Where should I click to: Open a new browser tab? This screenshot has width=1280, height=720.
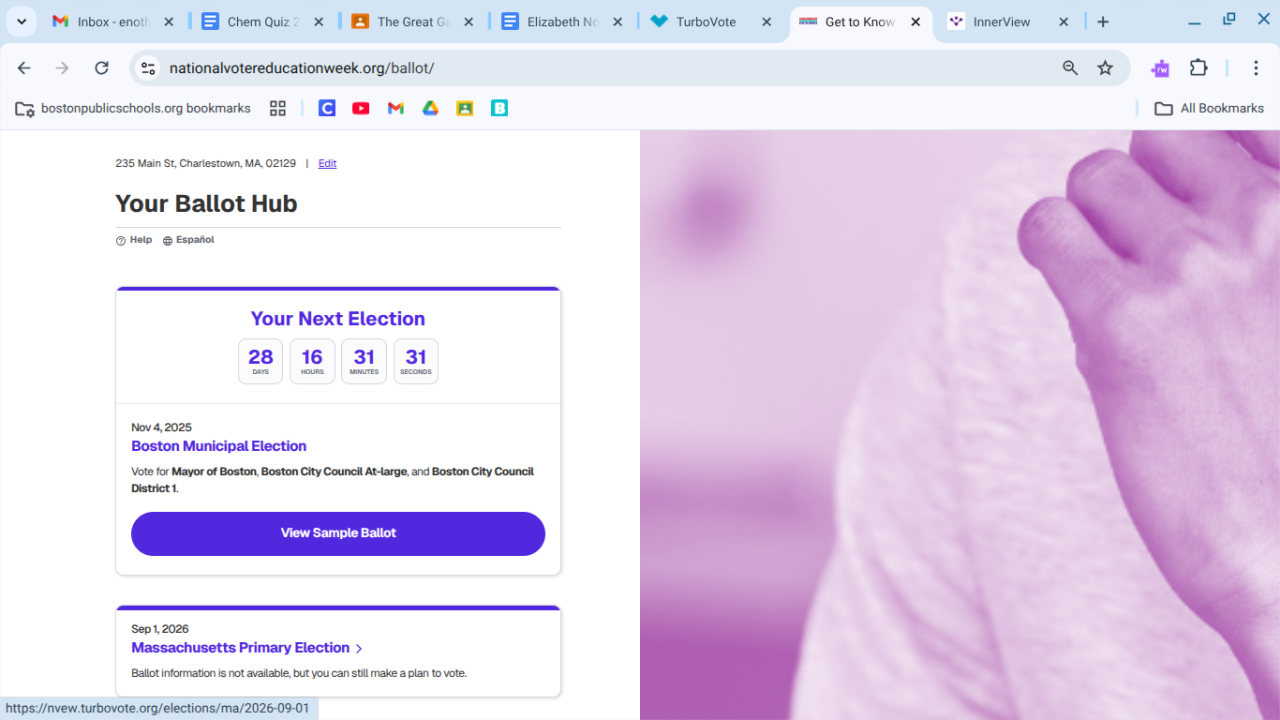coord(1103,22)
